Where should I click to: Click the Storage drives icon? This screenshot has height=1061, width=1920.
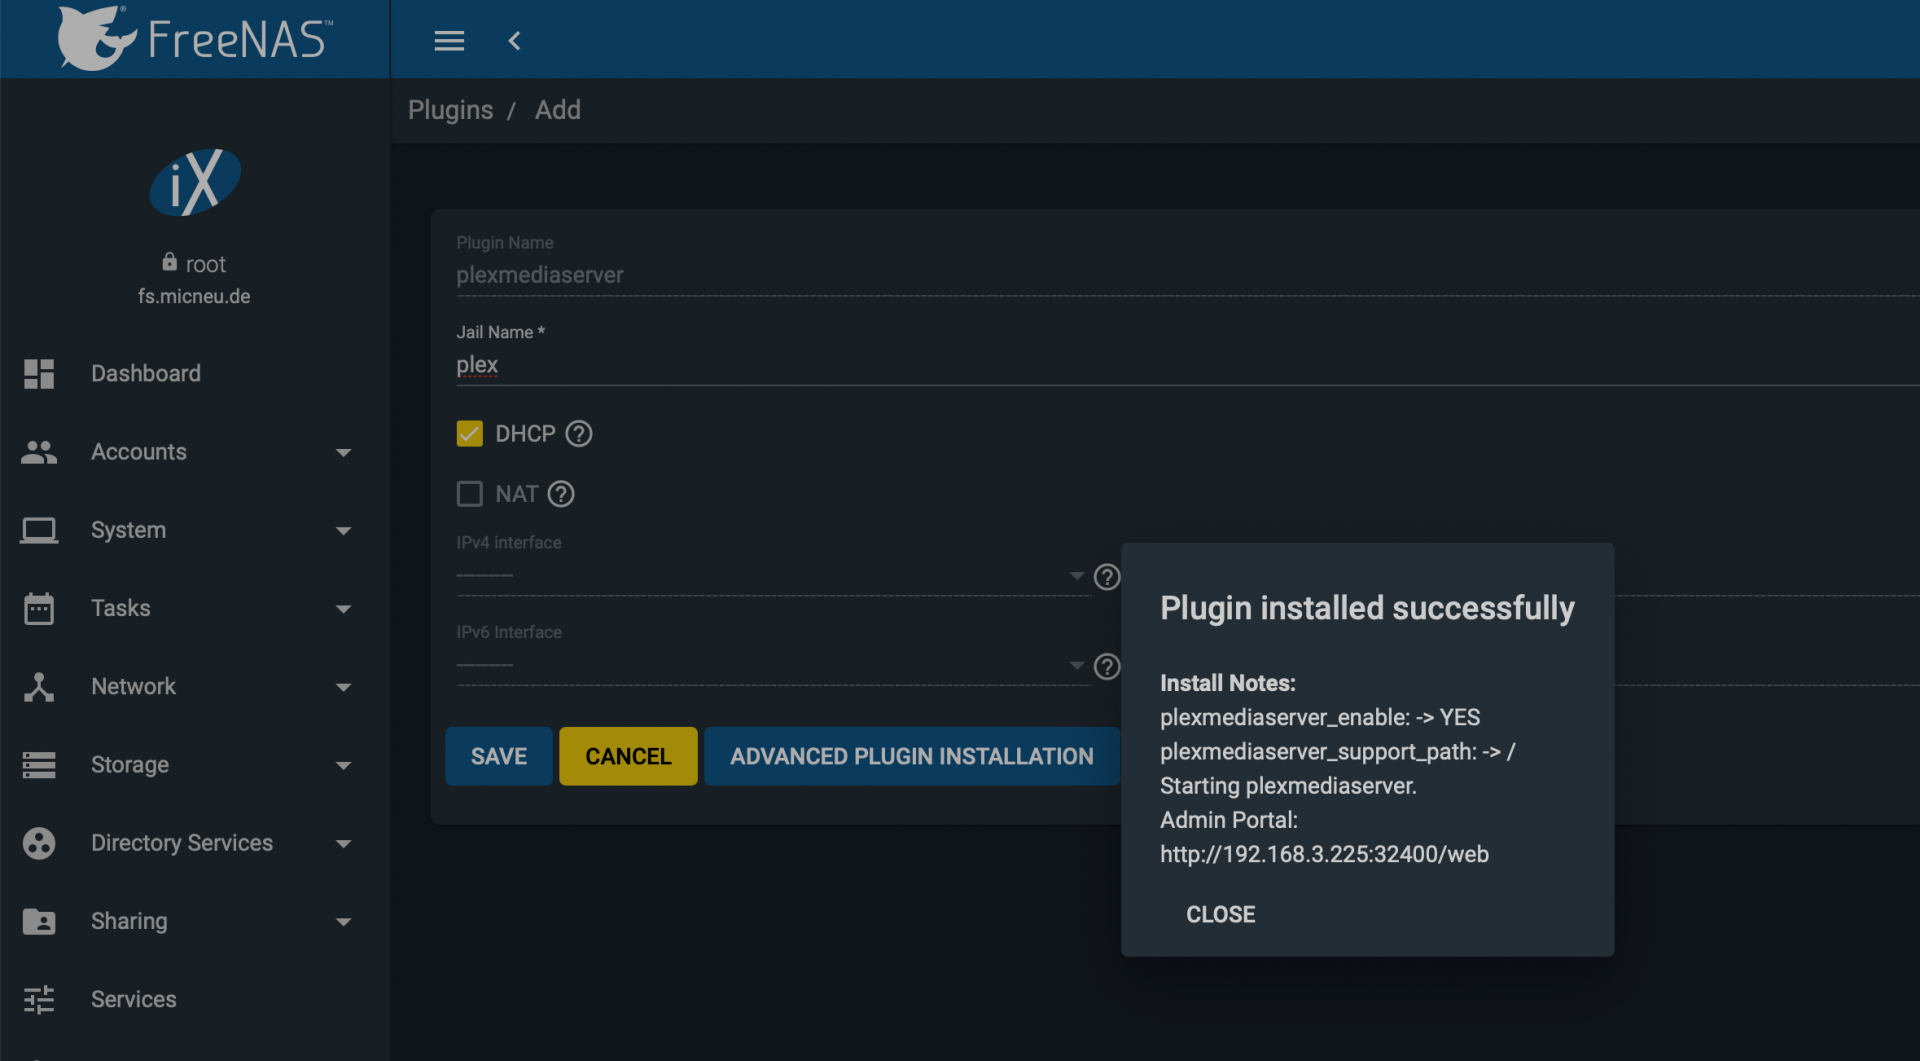tap(39, 765)
